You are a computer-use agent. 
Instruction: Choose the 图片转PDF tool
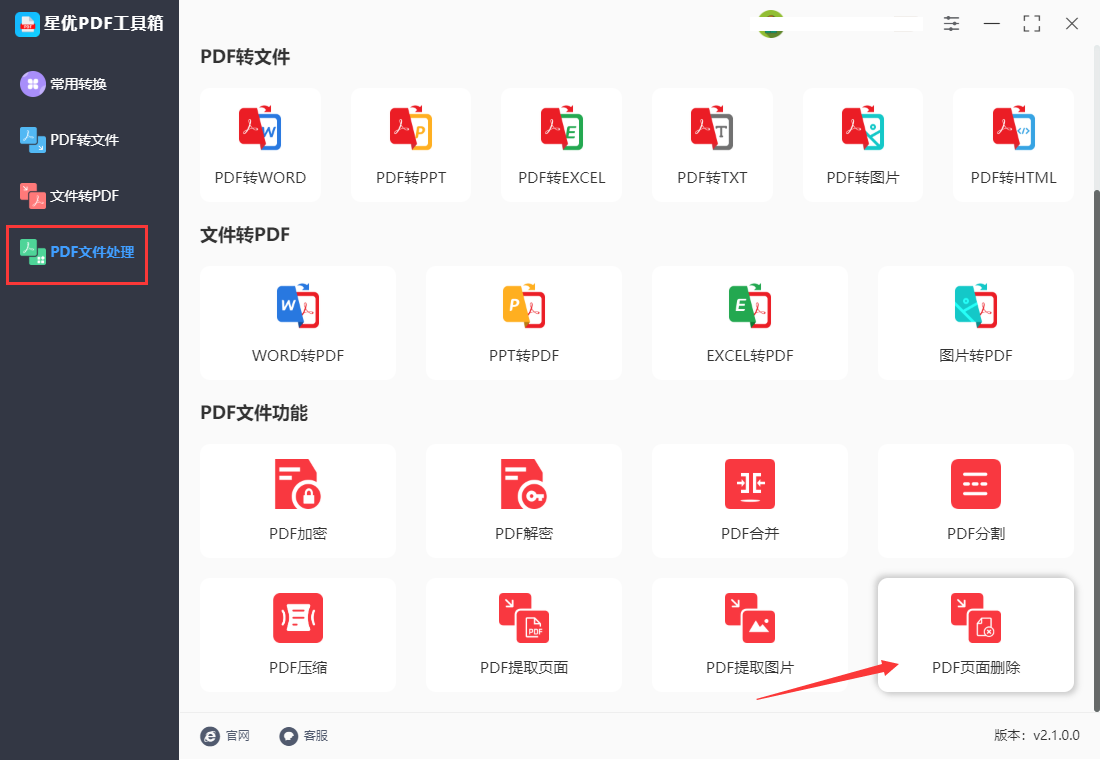[x=976, y=323]
